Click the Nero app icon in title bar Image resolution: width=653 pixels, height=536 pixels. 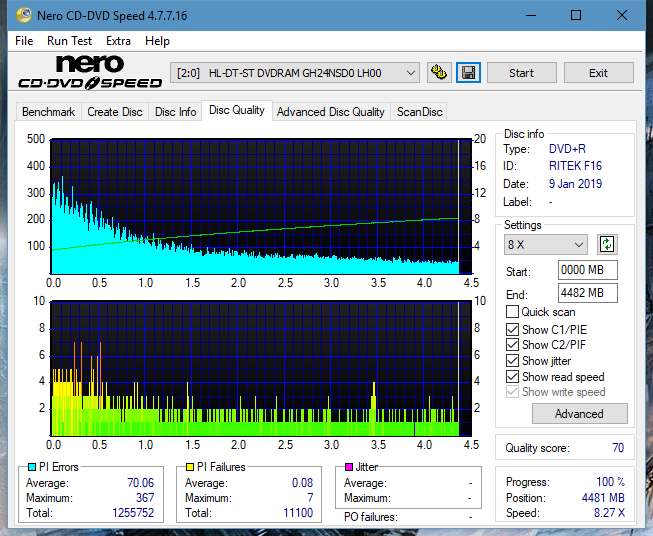24,15
